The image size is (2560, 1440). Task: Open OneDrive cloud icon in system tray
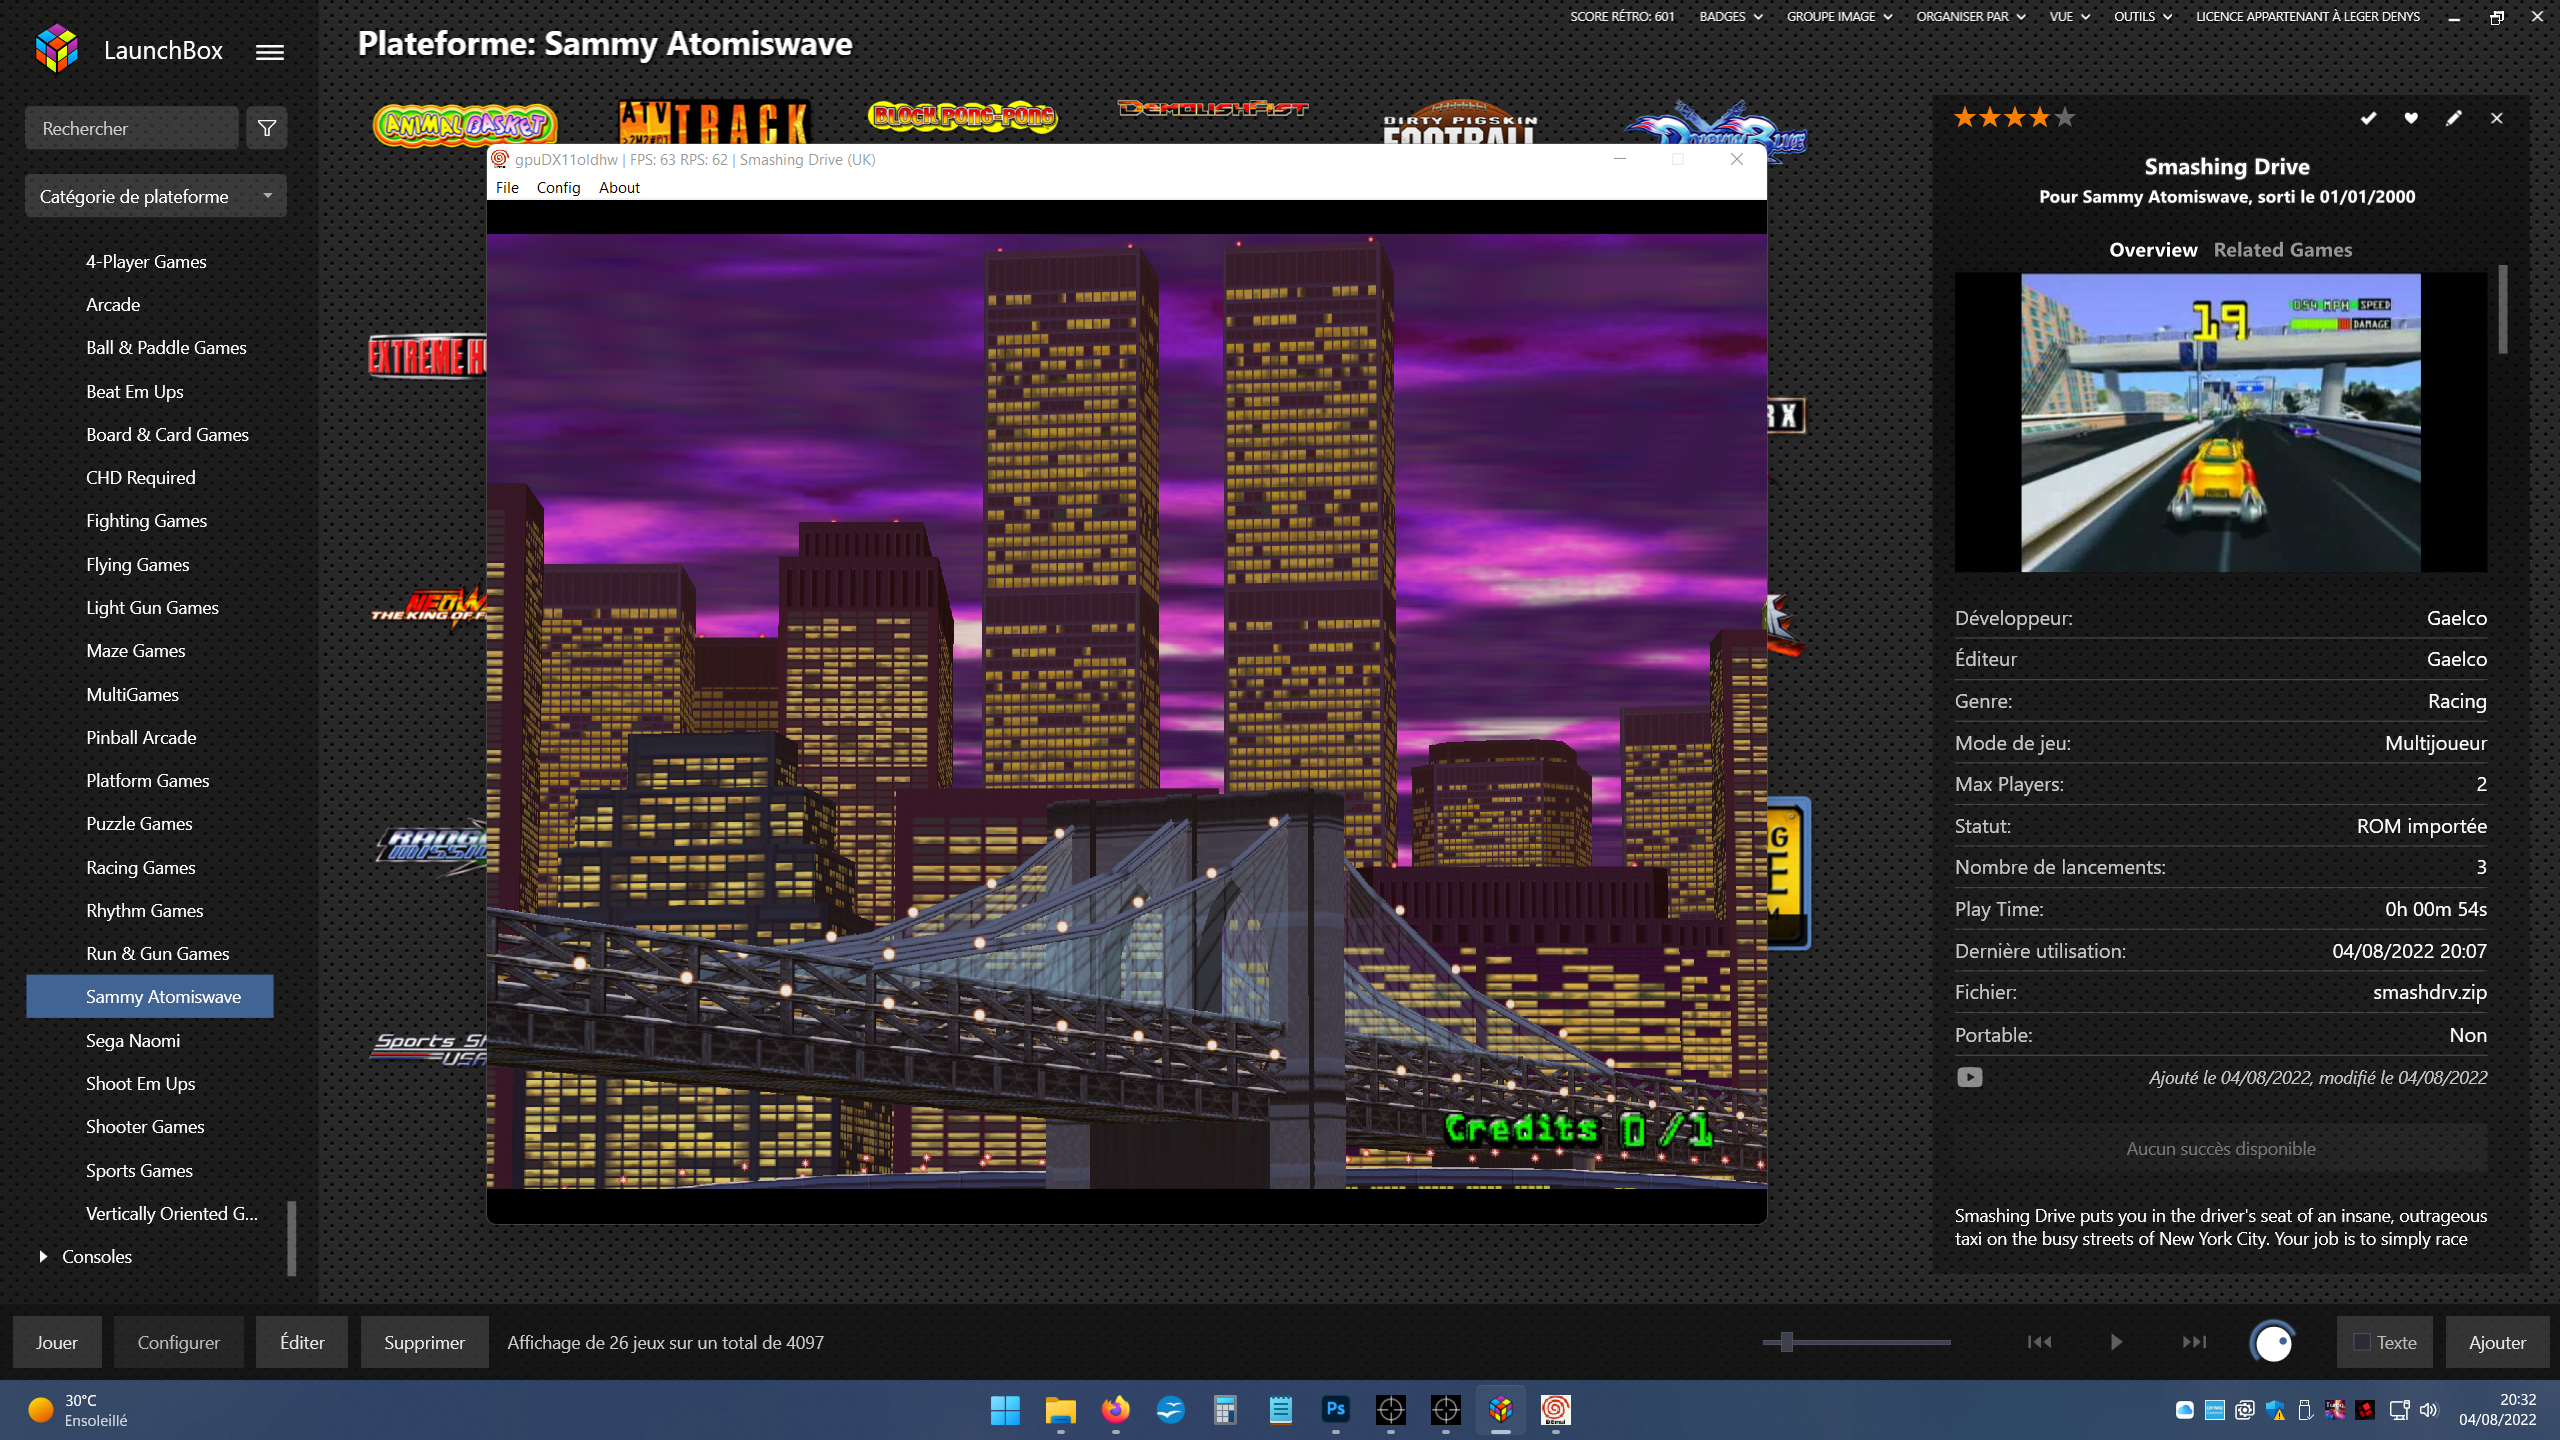(x=2184, y=1410)
